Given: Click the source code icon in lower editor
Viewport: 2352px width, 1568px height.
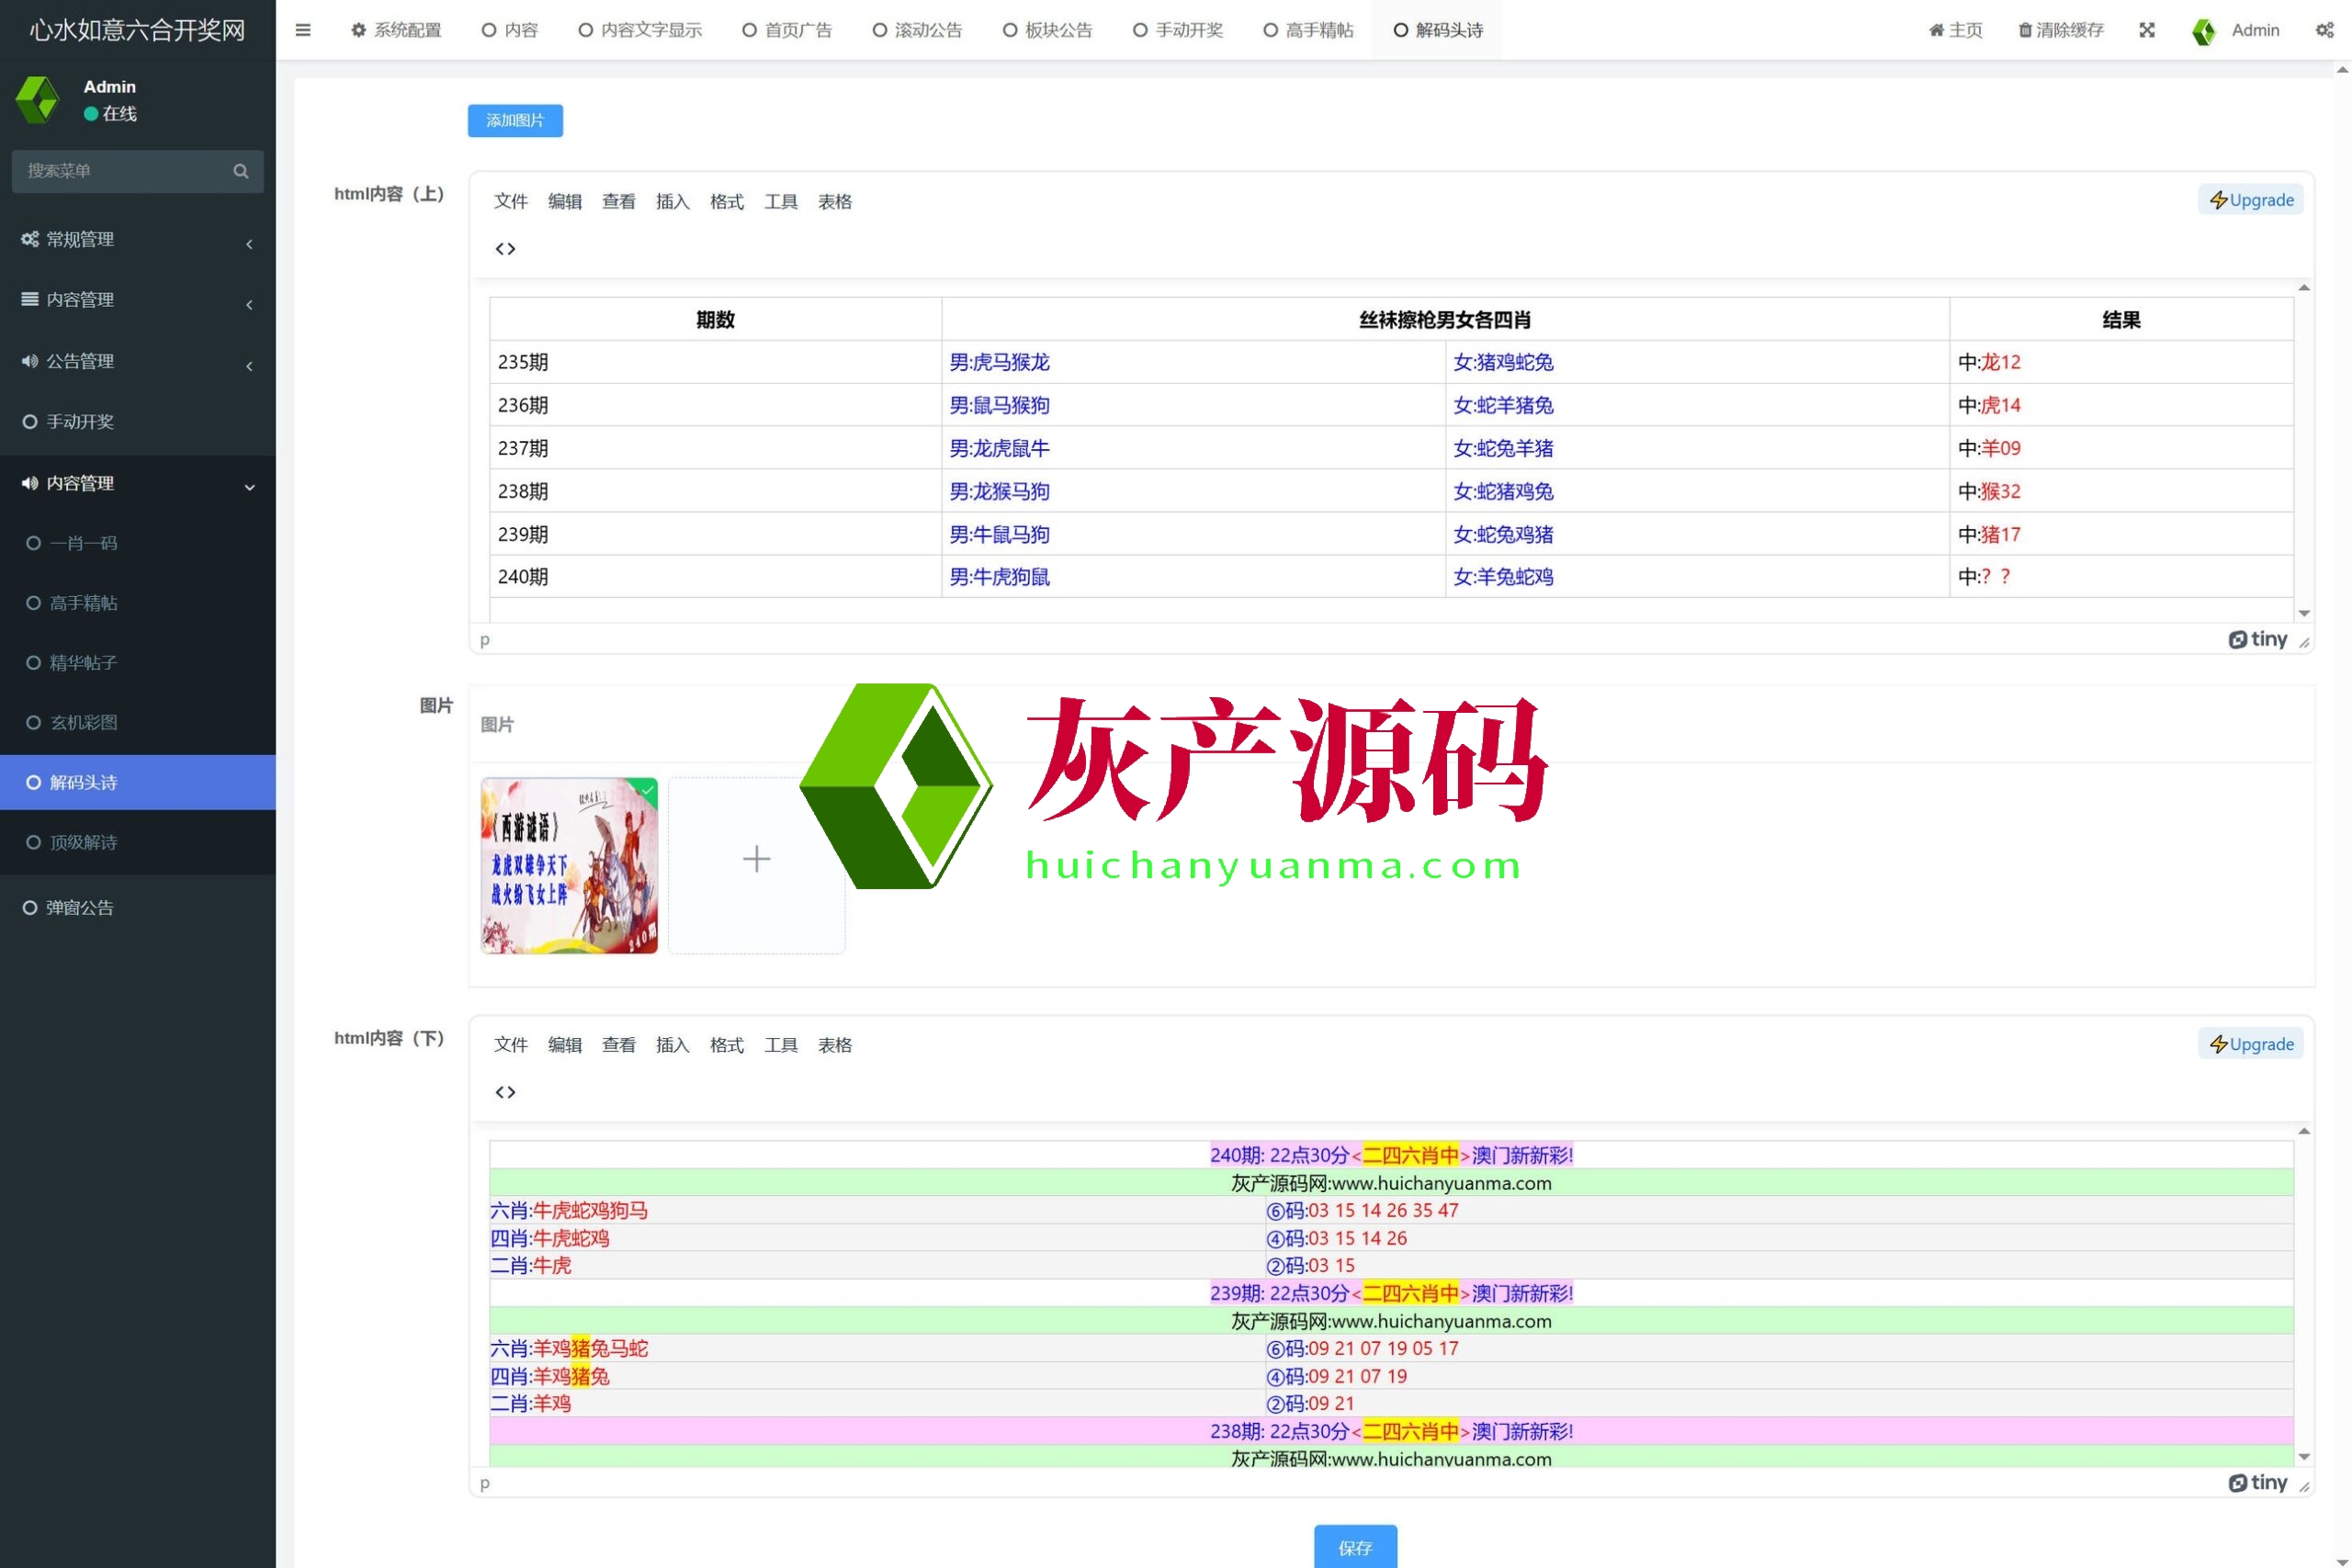Looking at the screenshot, I should click(x=505, y=1092).
